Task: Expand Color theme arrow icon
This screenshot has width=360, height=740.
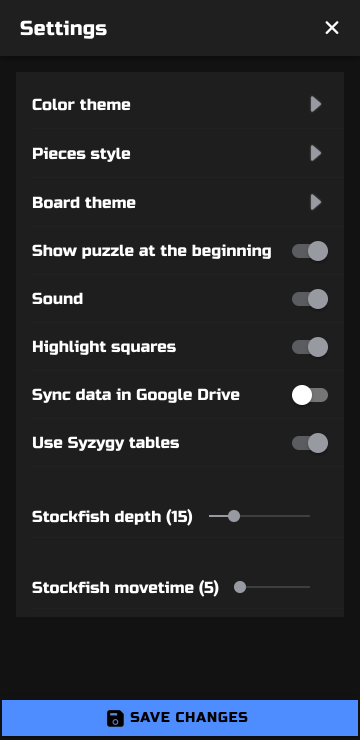Action: click(316, 104)
